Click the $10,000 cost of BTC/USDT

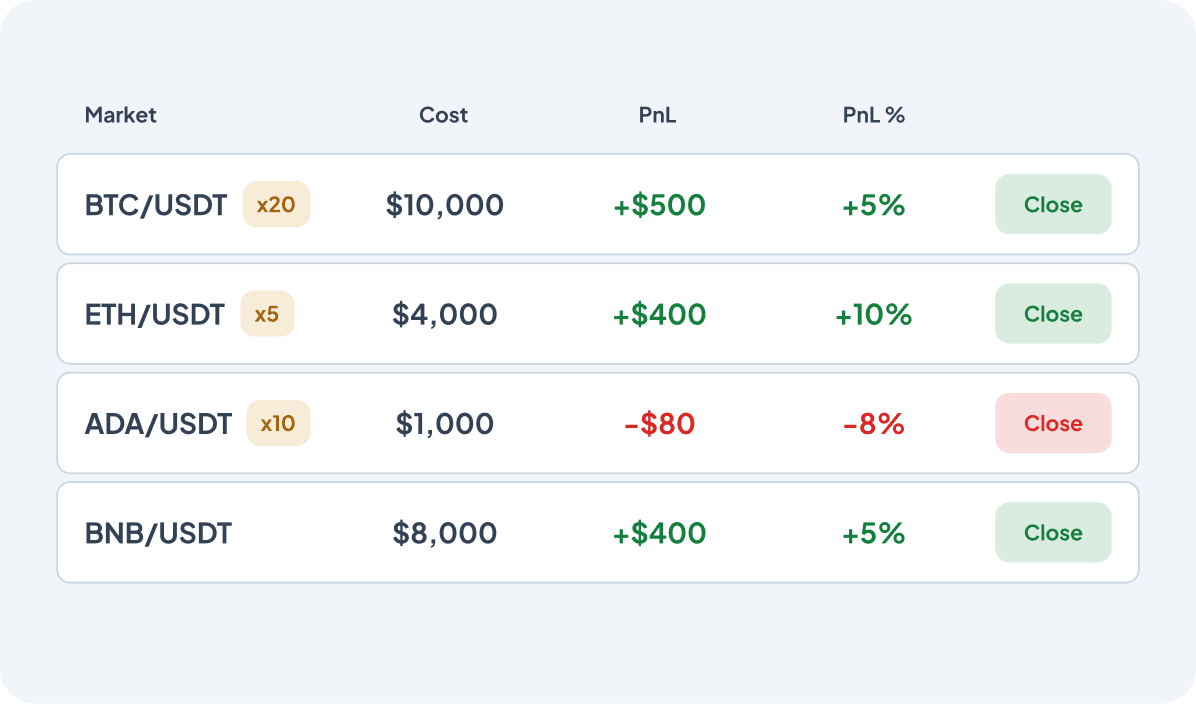click(444, 204)
